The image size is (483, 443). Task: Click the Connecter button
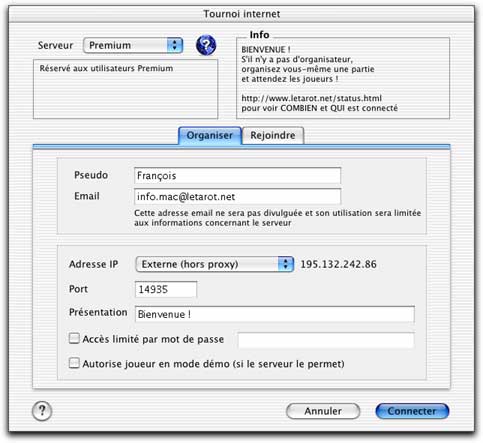[412, 411]
